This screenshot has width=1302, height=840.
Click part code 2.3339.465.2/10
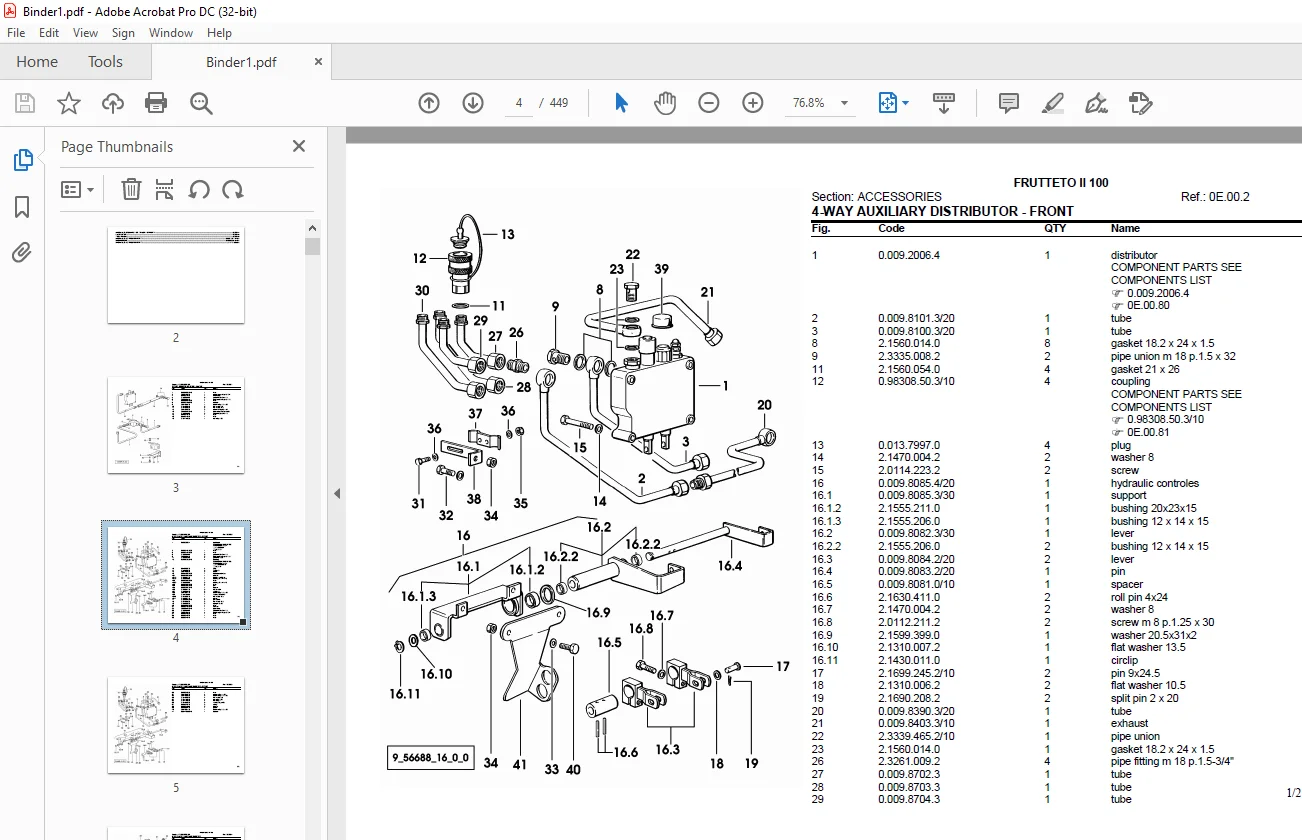(x=916, y=736)
